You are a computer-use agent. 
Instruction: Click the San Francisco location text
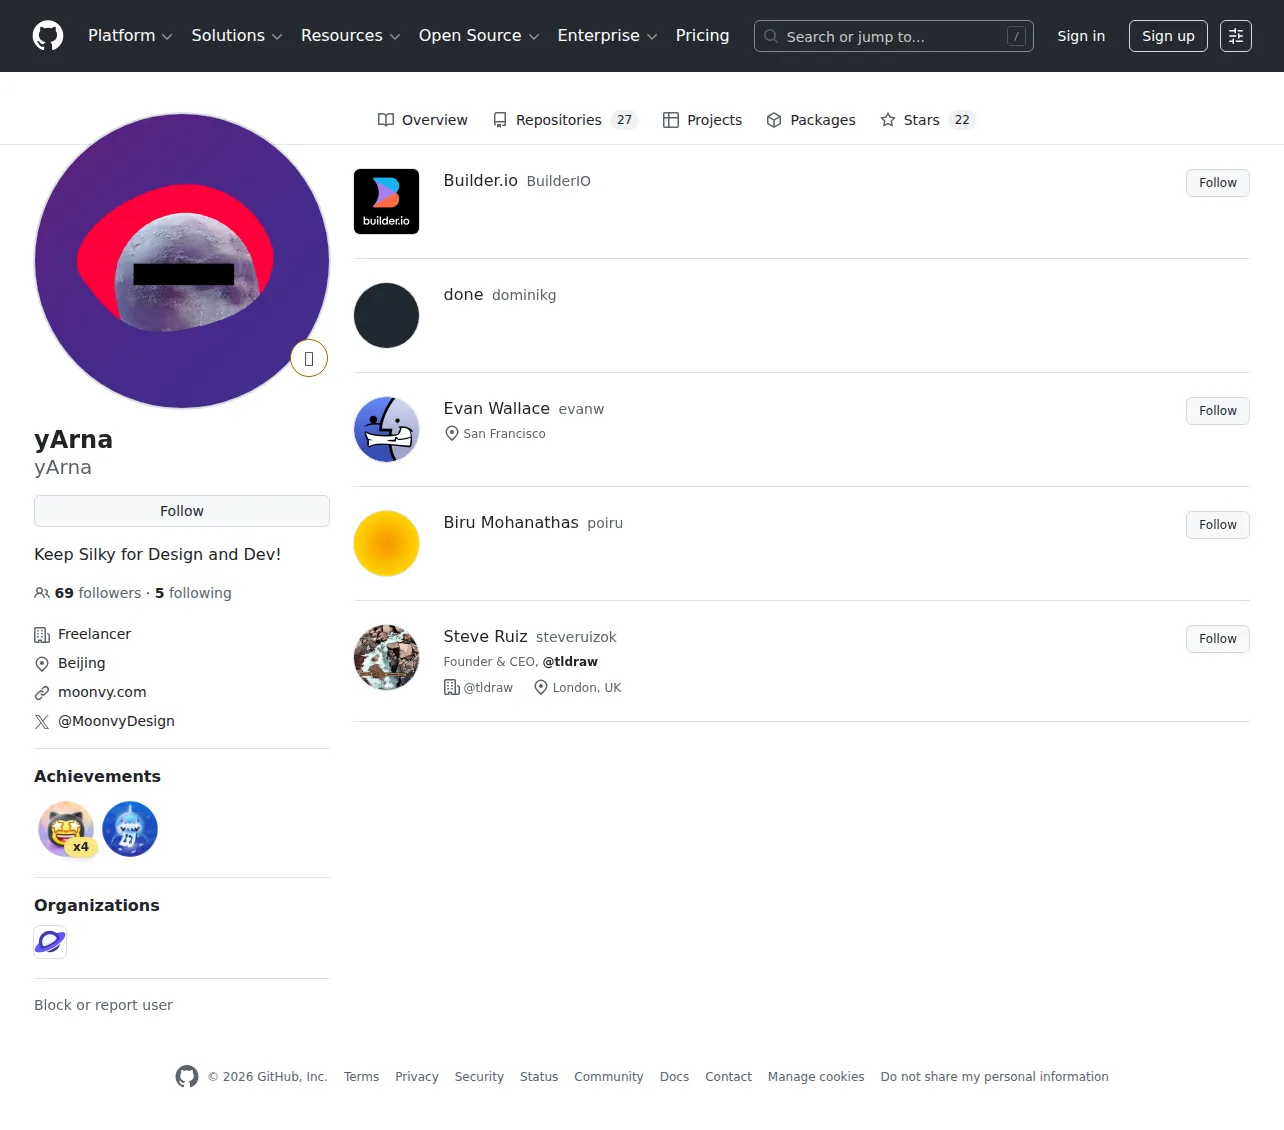pyautogui.click(x=504, y=434)
